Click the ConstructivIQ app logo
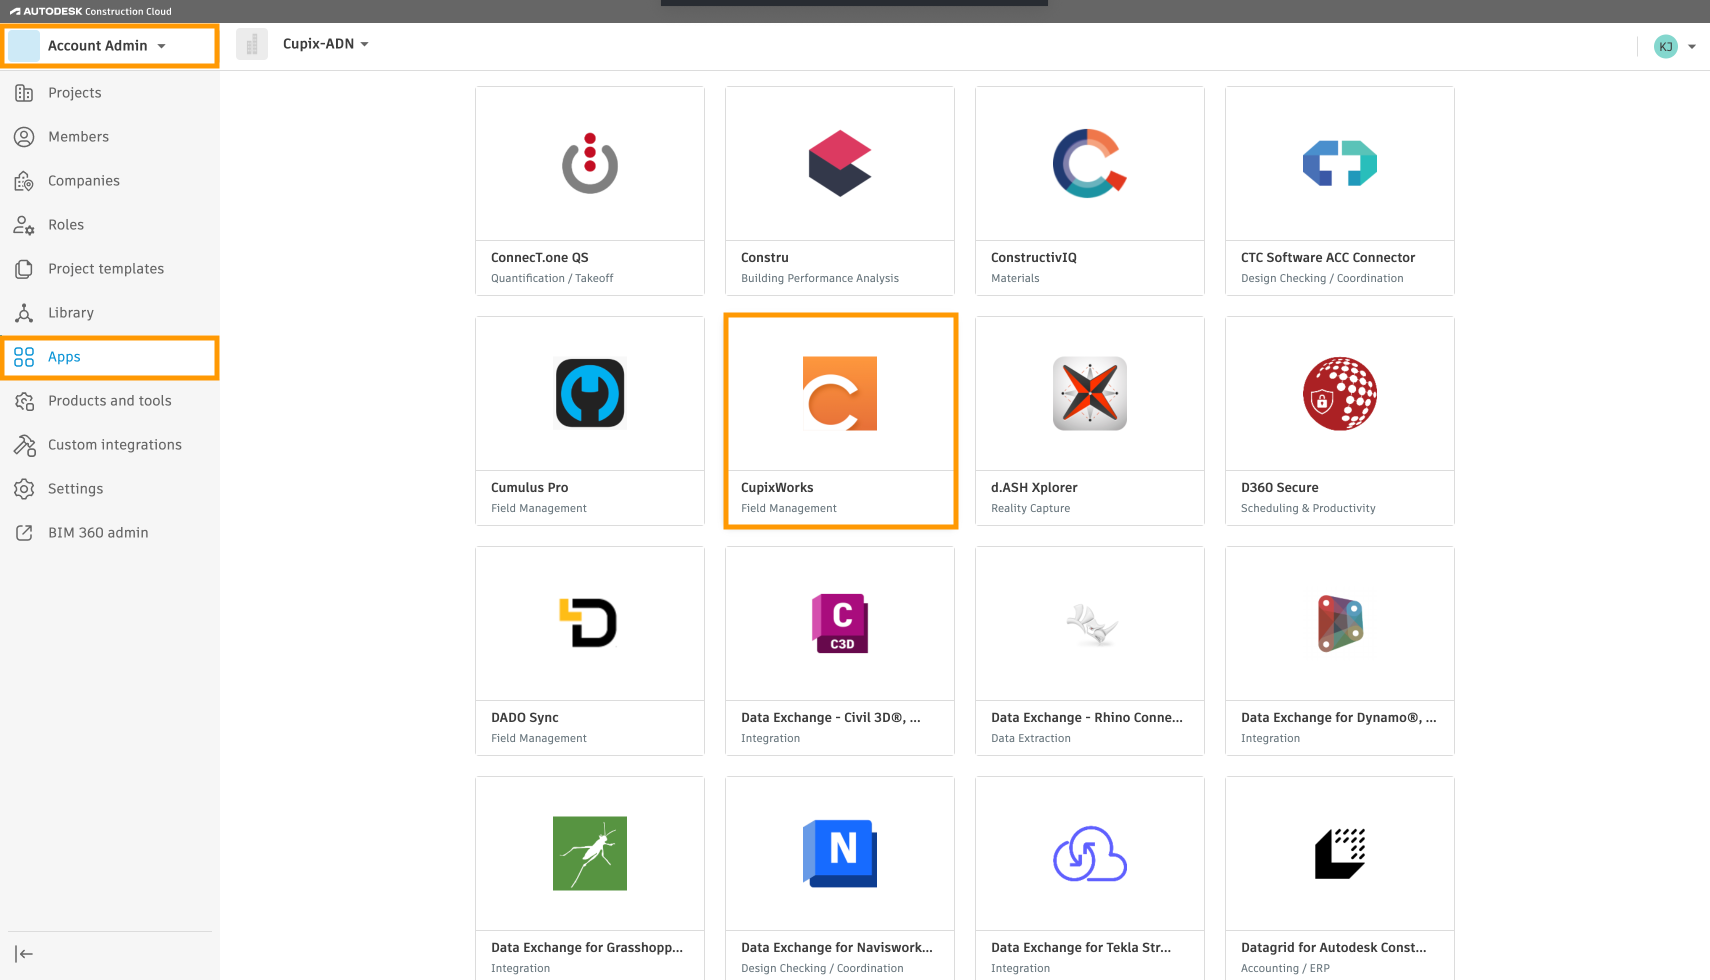This screenshot has width=1710, height=980. [x=1090, y=164]
